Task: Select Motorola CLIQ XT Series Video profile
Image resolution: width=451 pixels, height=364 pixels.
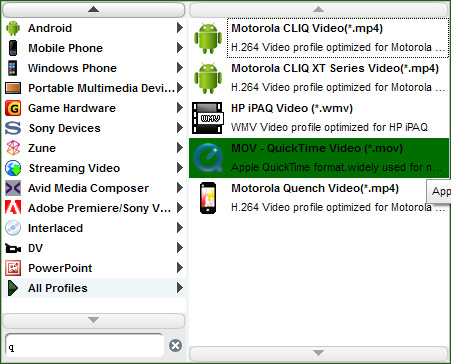Action: click(x=319, y=78)
